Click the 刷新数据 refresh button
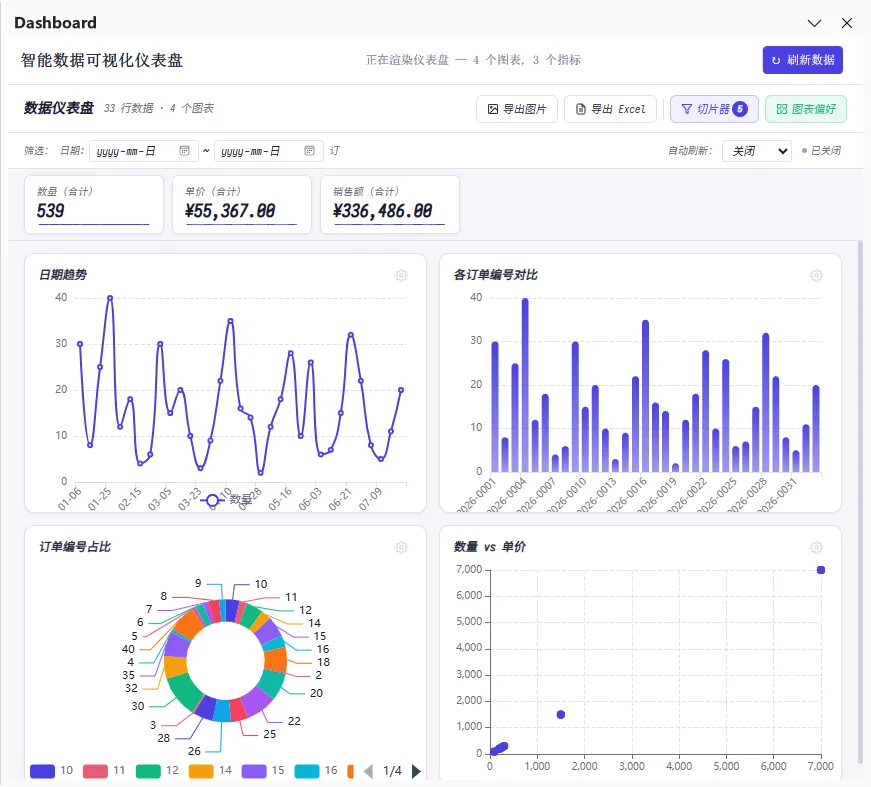The width and height of the screenshot is (871, 787). tap(803, 60)
